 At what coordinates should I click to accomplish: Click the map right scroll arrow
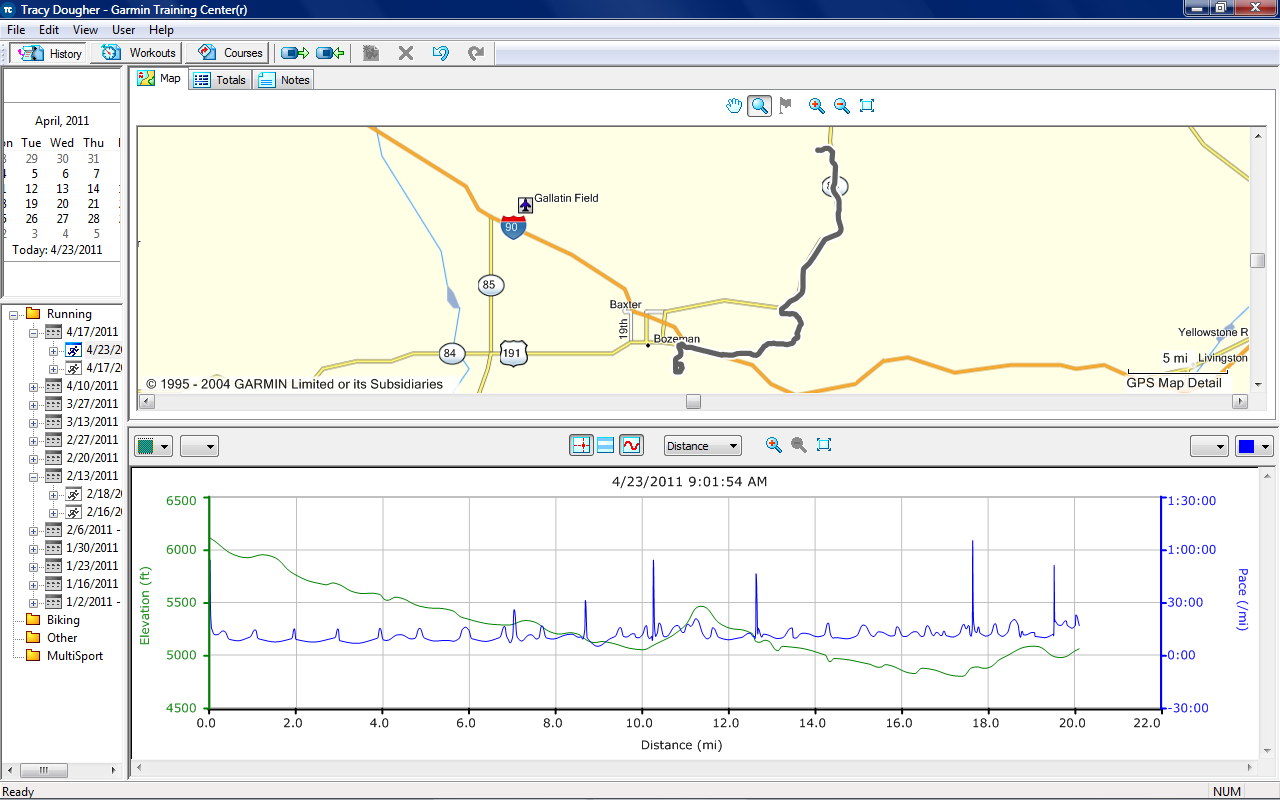(x=1241, y=401)
